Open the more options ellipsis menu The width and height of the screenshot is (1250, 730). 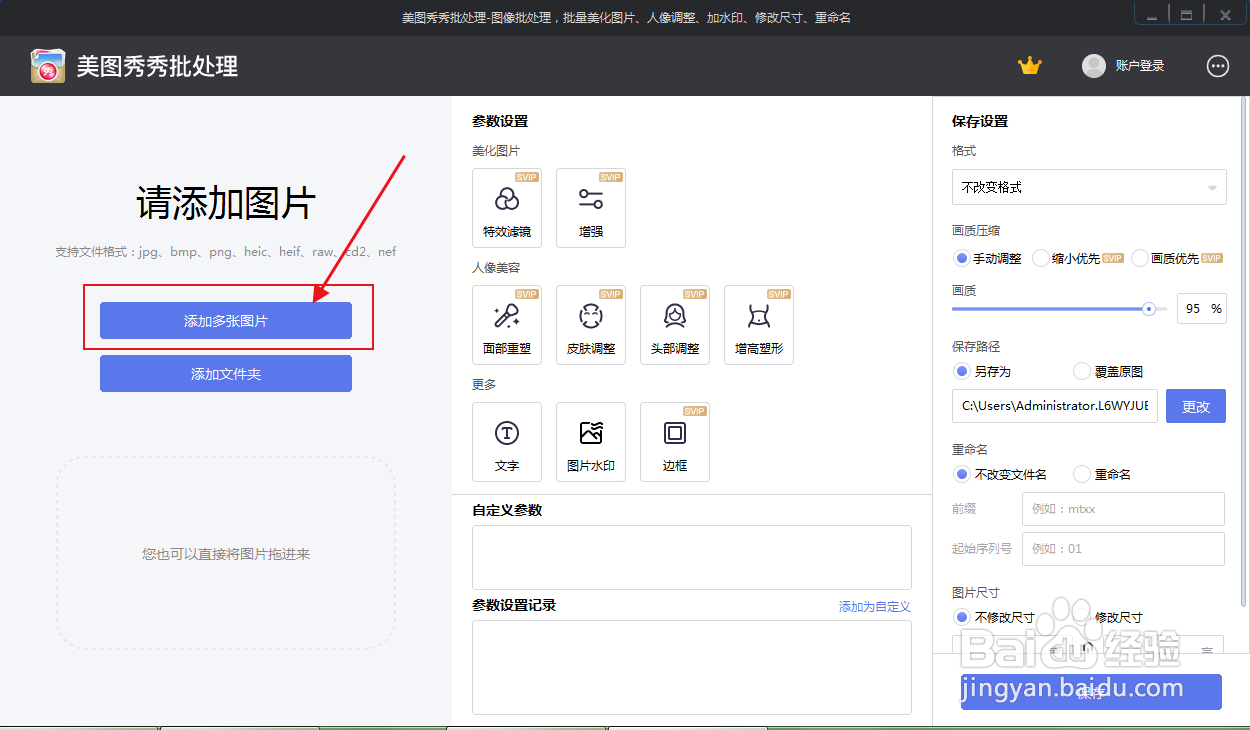[x=1218, y=66]
